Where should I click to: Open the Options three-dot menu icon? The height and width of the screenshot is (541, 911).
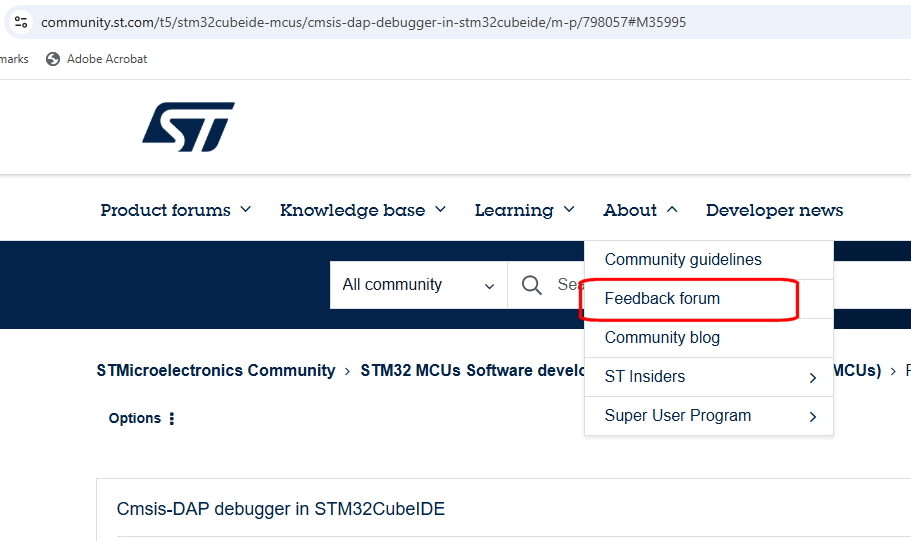coord(171,418)
